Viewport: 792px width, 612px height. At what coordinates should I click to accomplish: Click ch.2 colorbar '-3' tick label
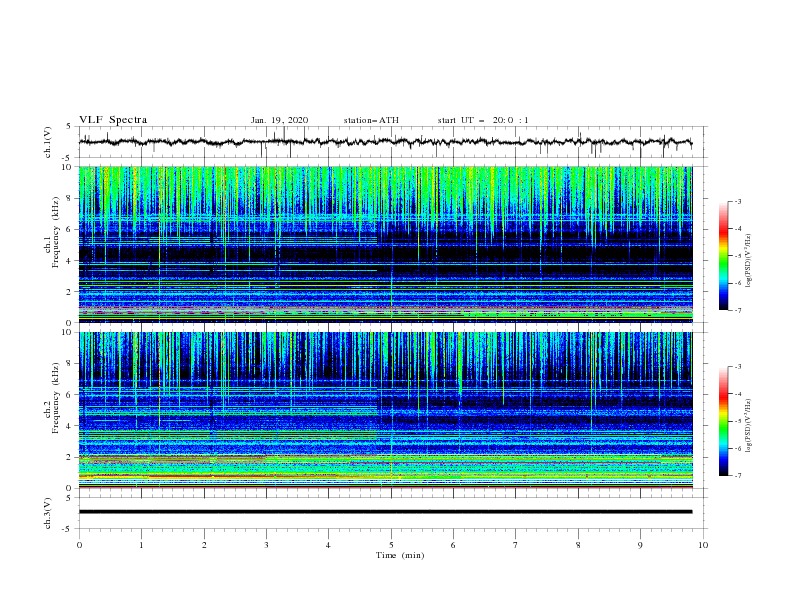tap(738, 367)
